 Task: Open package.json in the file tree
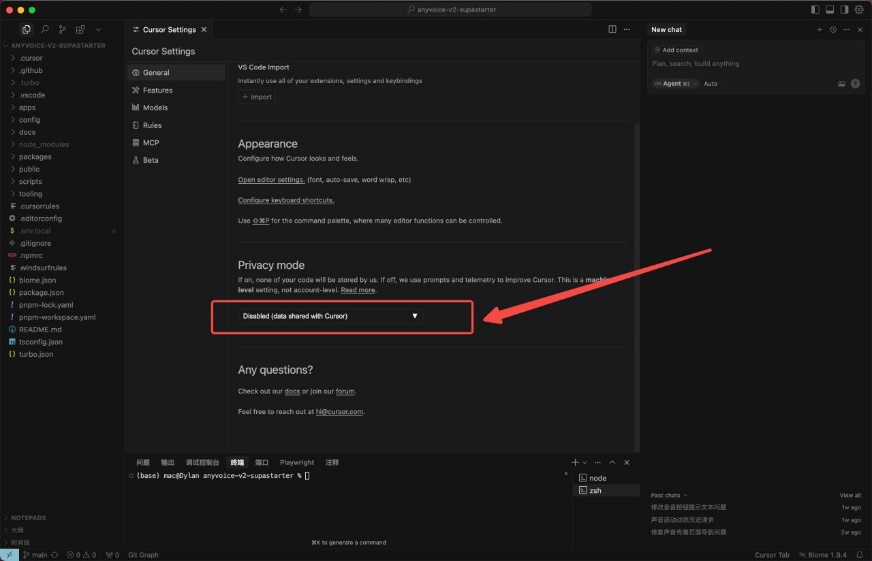pos(41,292)
